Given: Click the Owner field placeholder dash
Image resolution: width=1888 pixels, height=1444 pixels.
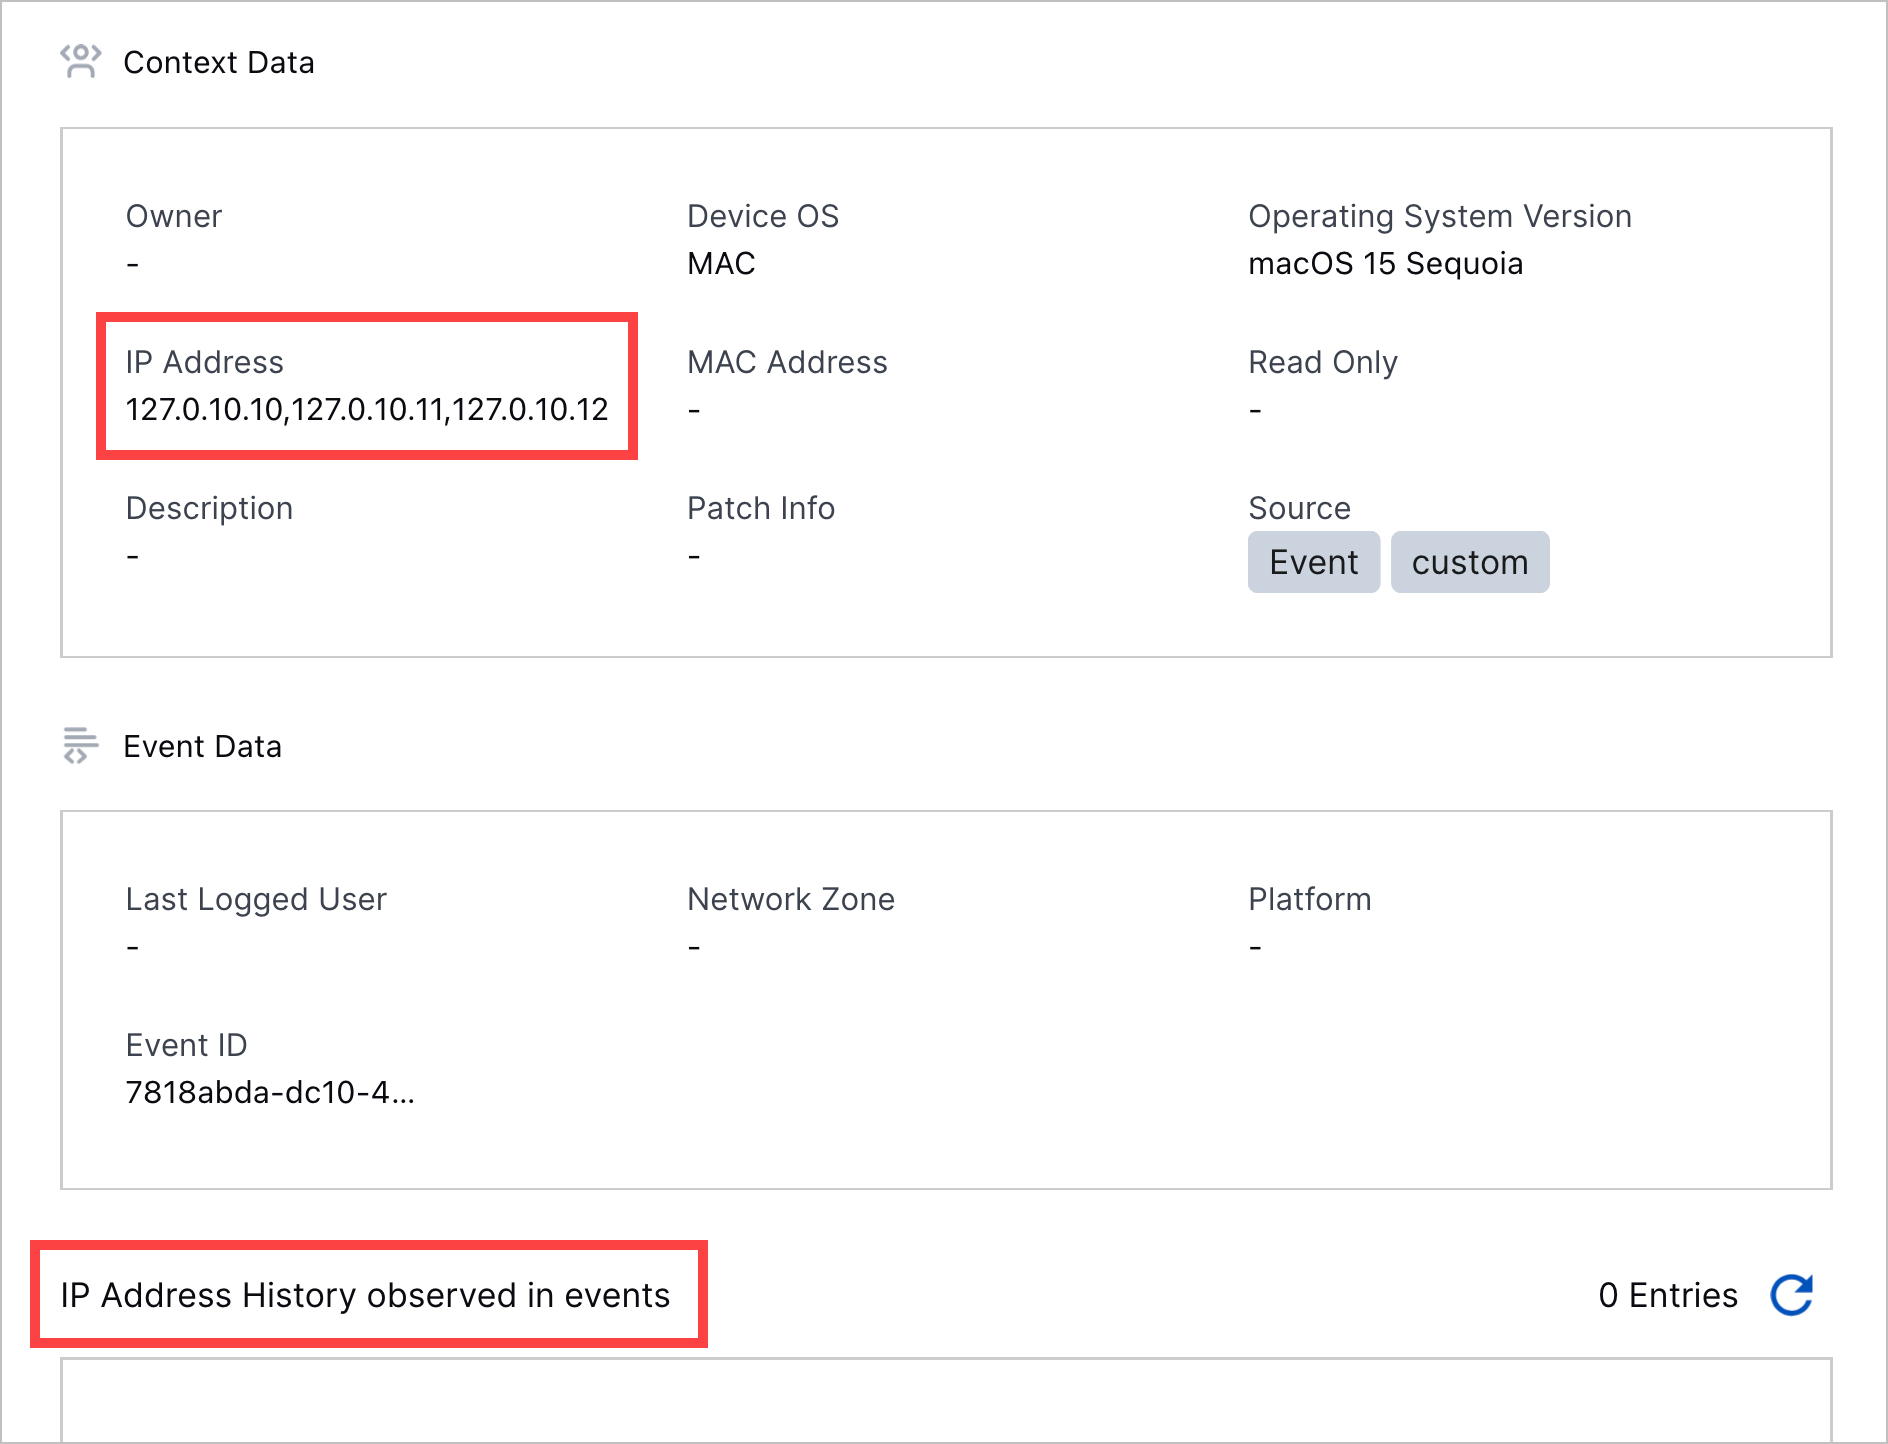Looking at the screenshot, I should pos(131,263).
